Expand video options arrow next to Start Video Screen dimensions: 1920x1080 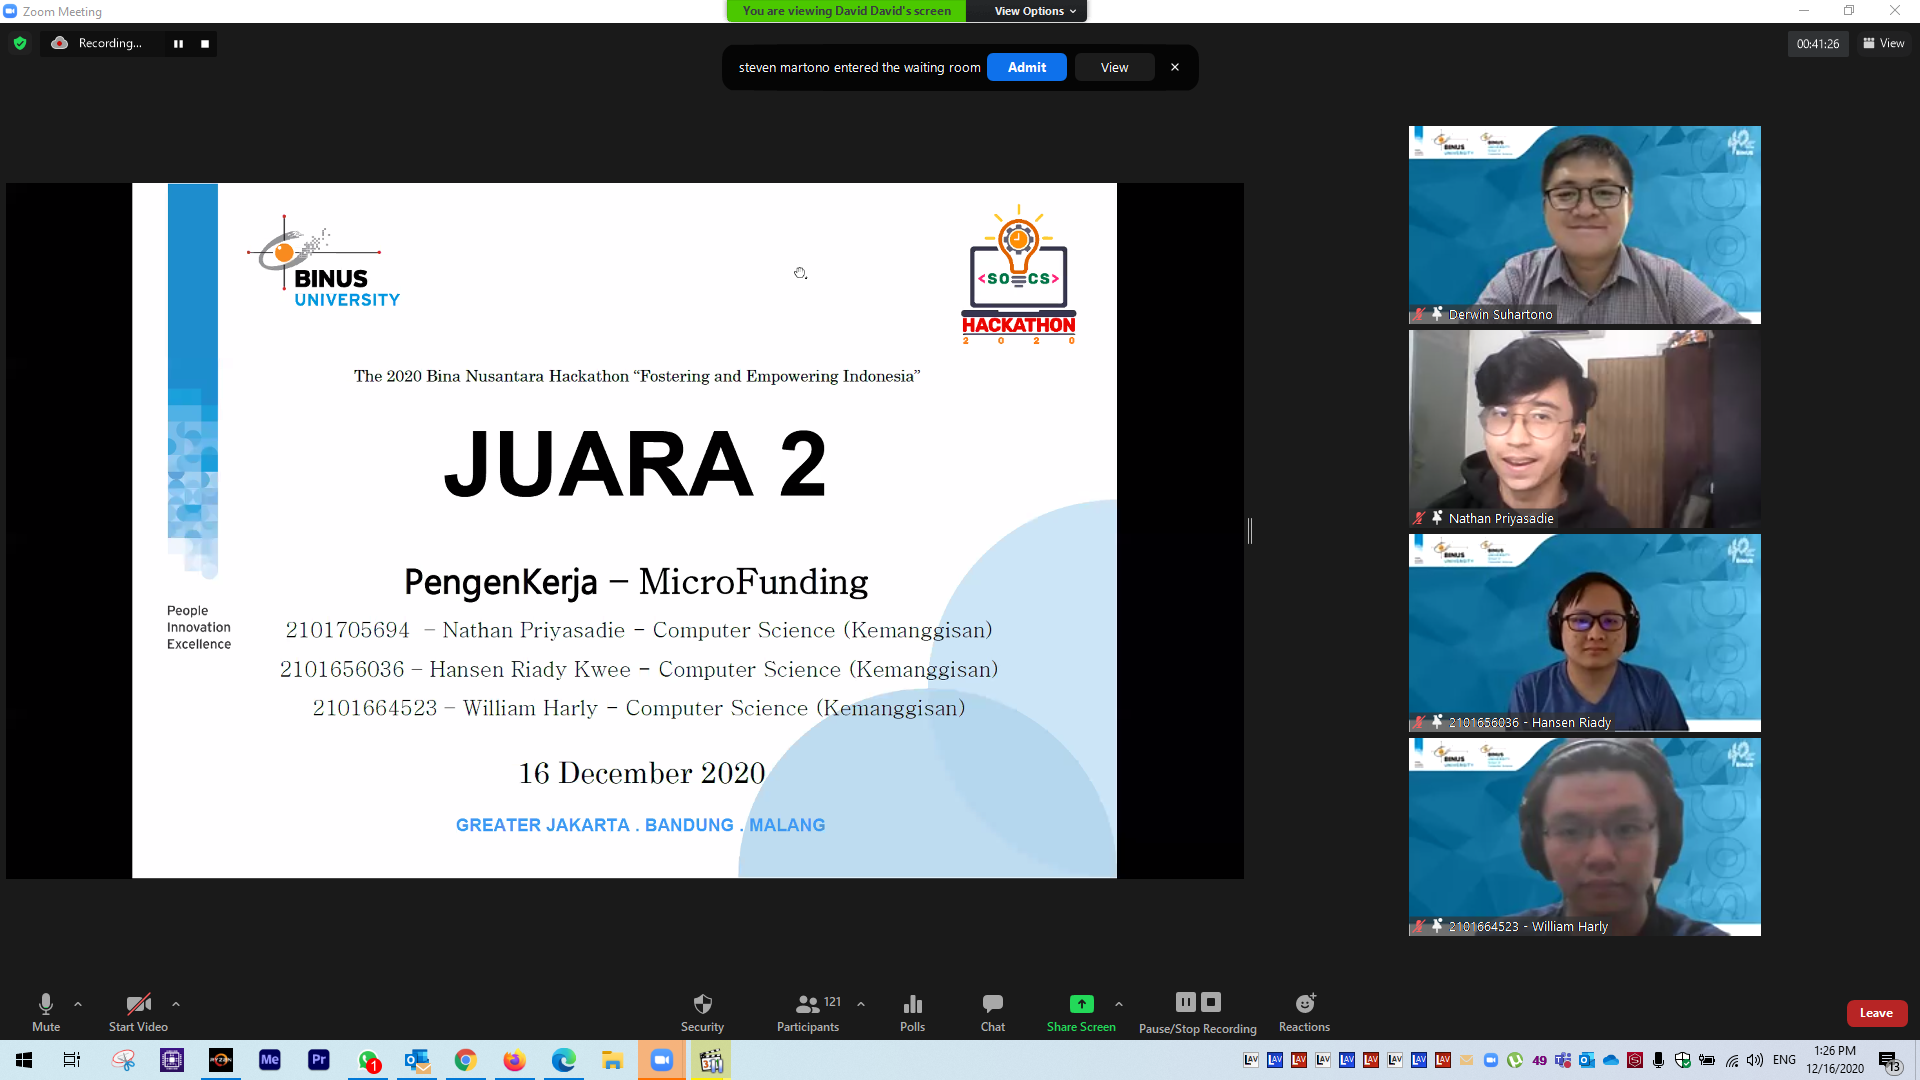coord(176,1004)
